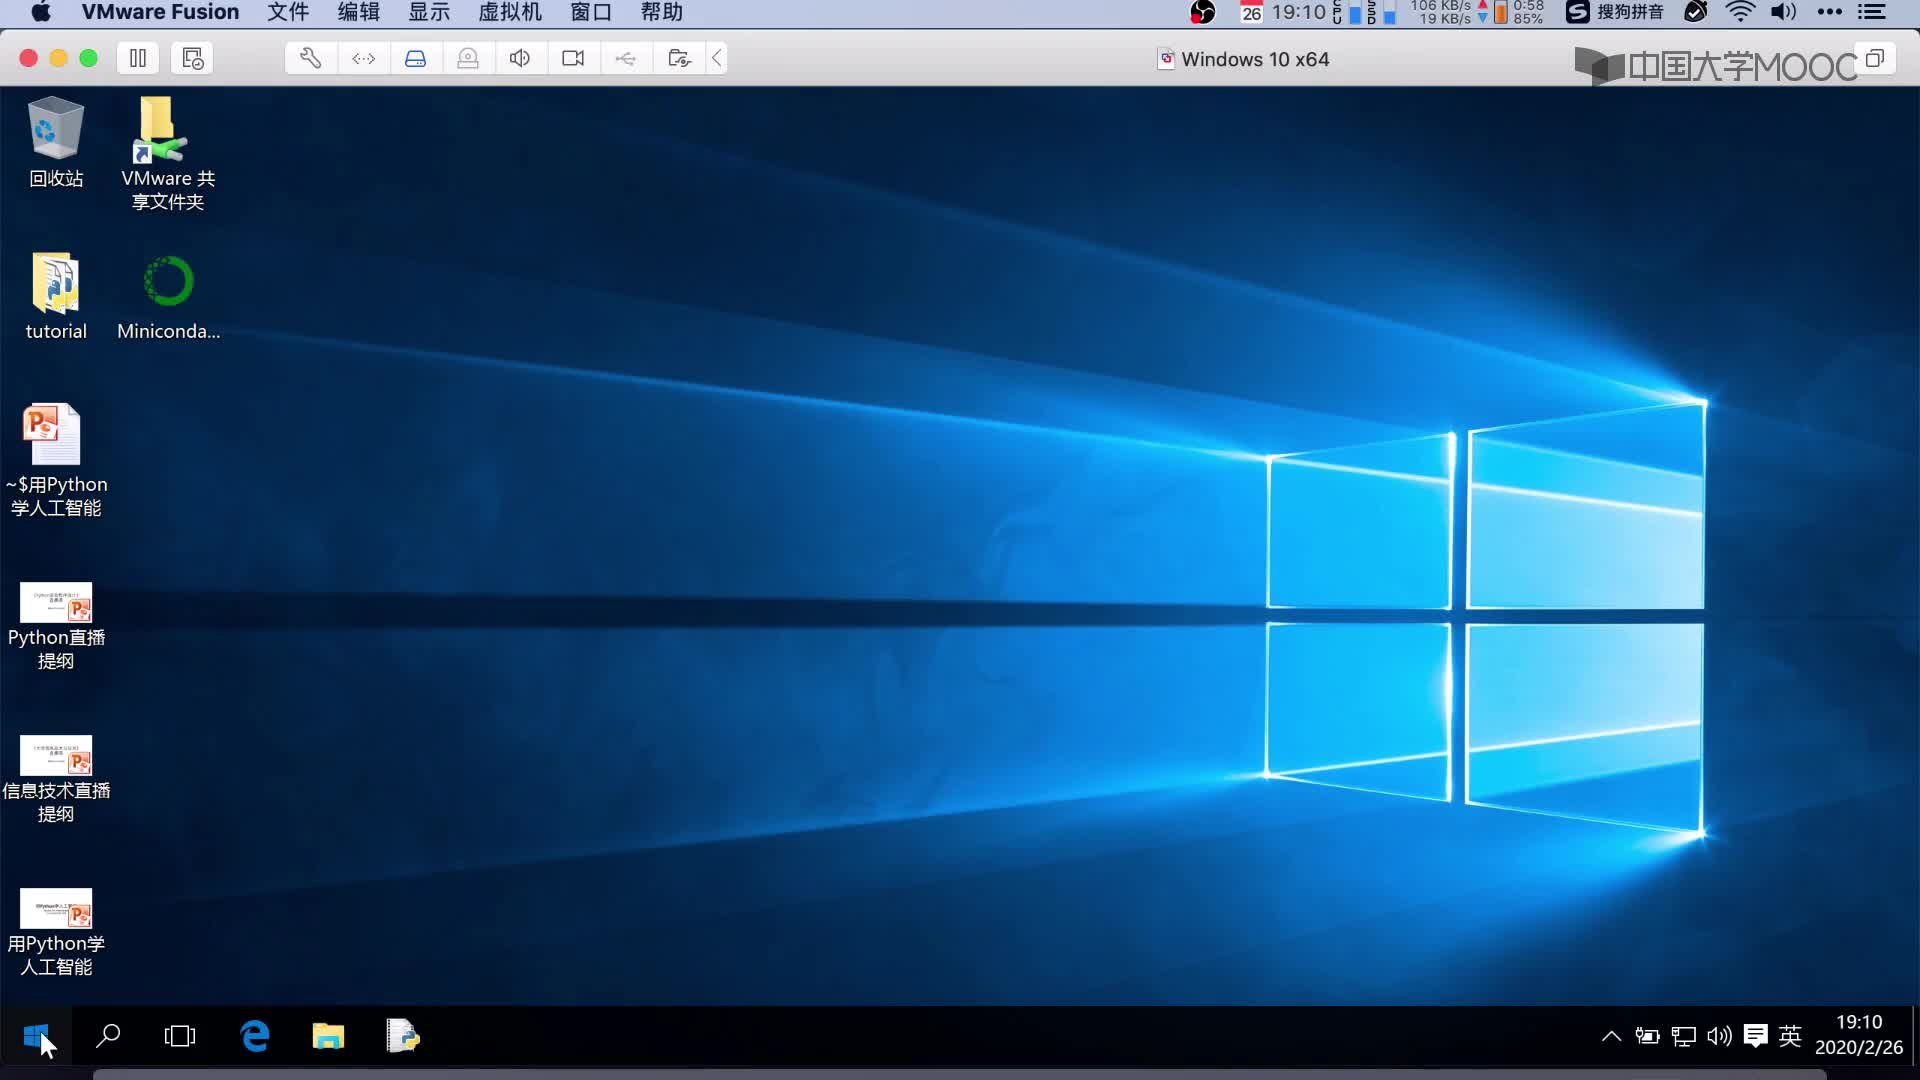The width and height of the screenshot is (1920, 1080).
Task: Select the Python直播提纲 presentation
Action: [56, 625]
